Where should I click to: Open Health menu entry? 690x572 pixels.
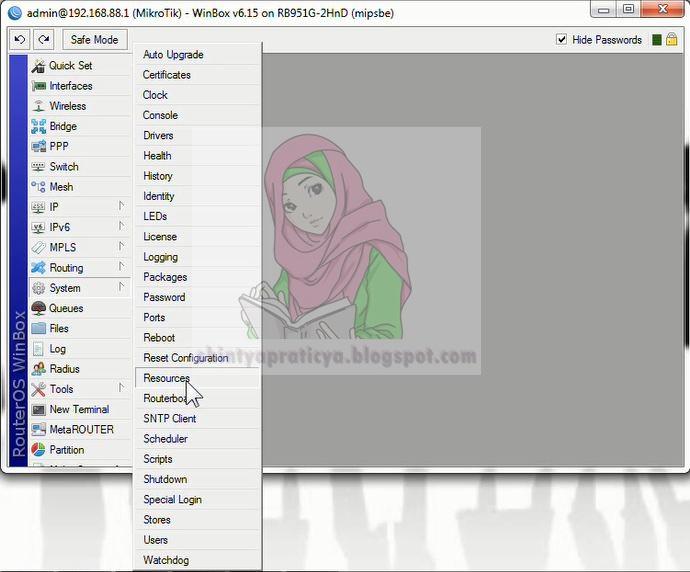click(x=197, y=156)
